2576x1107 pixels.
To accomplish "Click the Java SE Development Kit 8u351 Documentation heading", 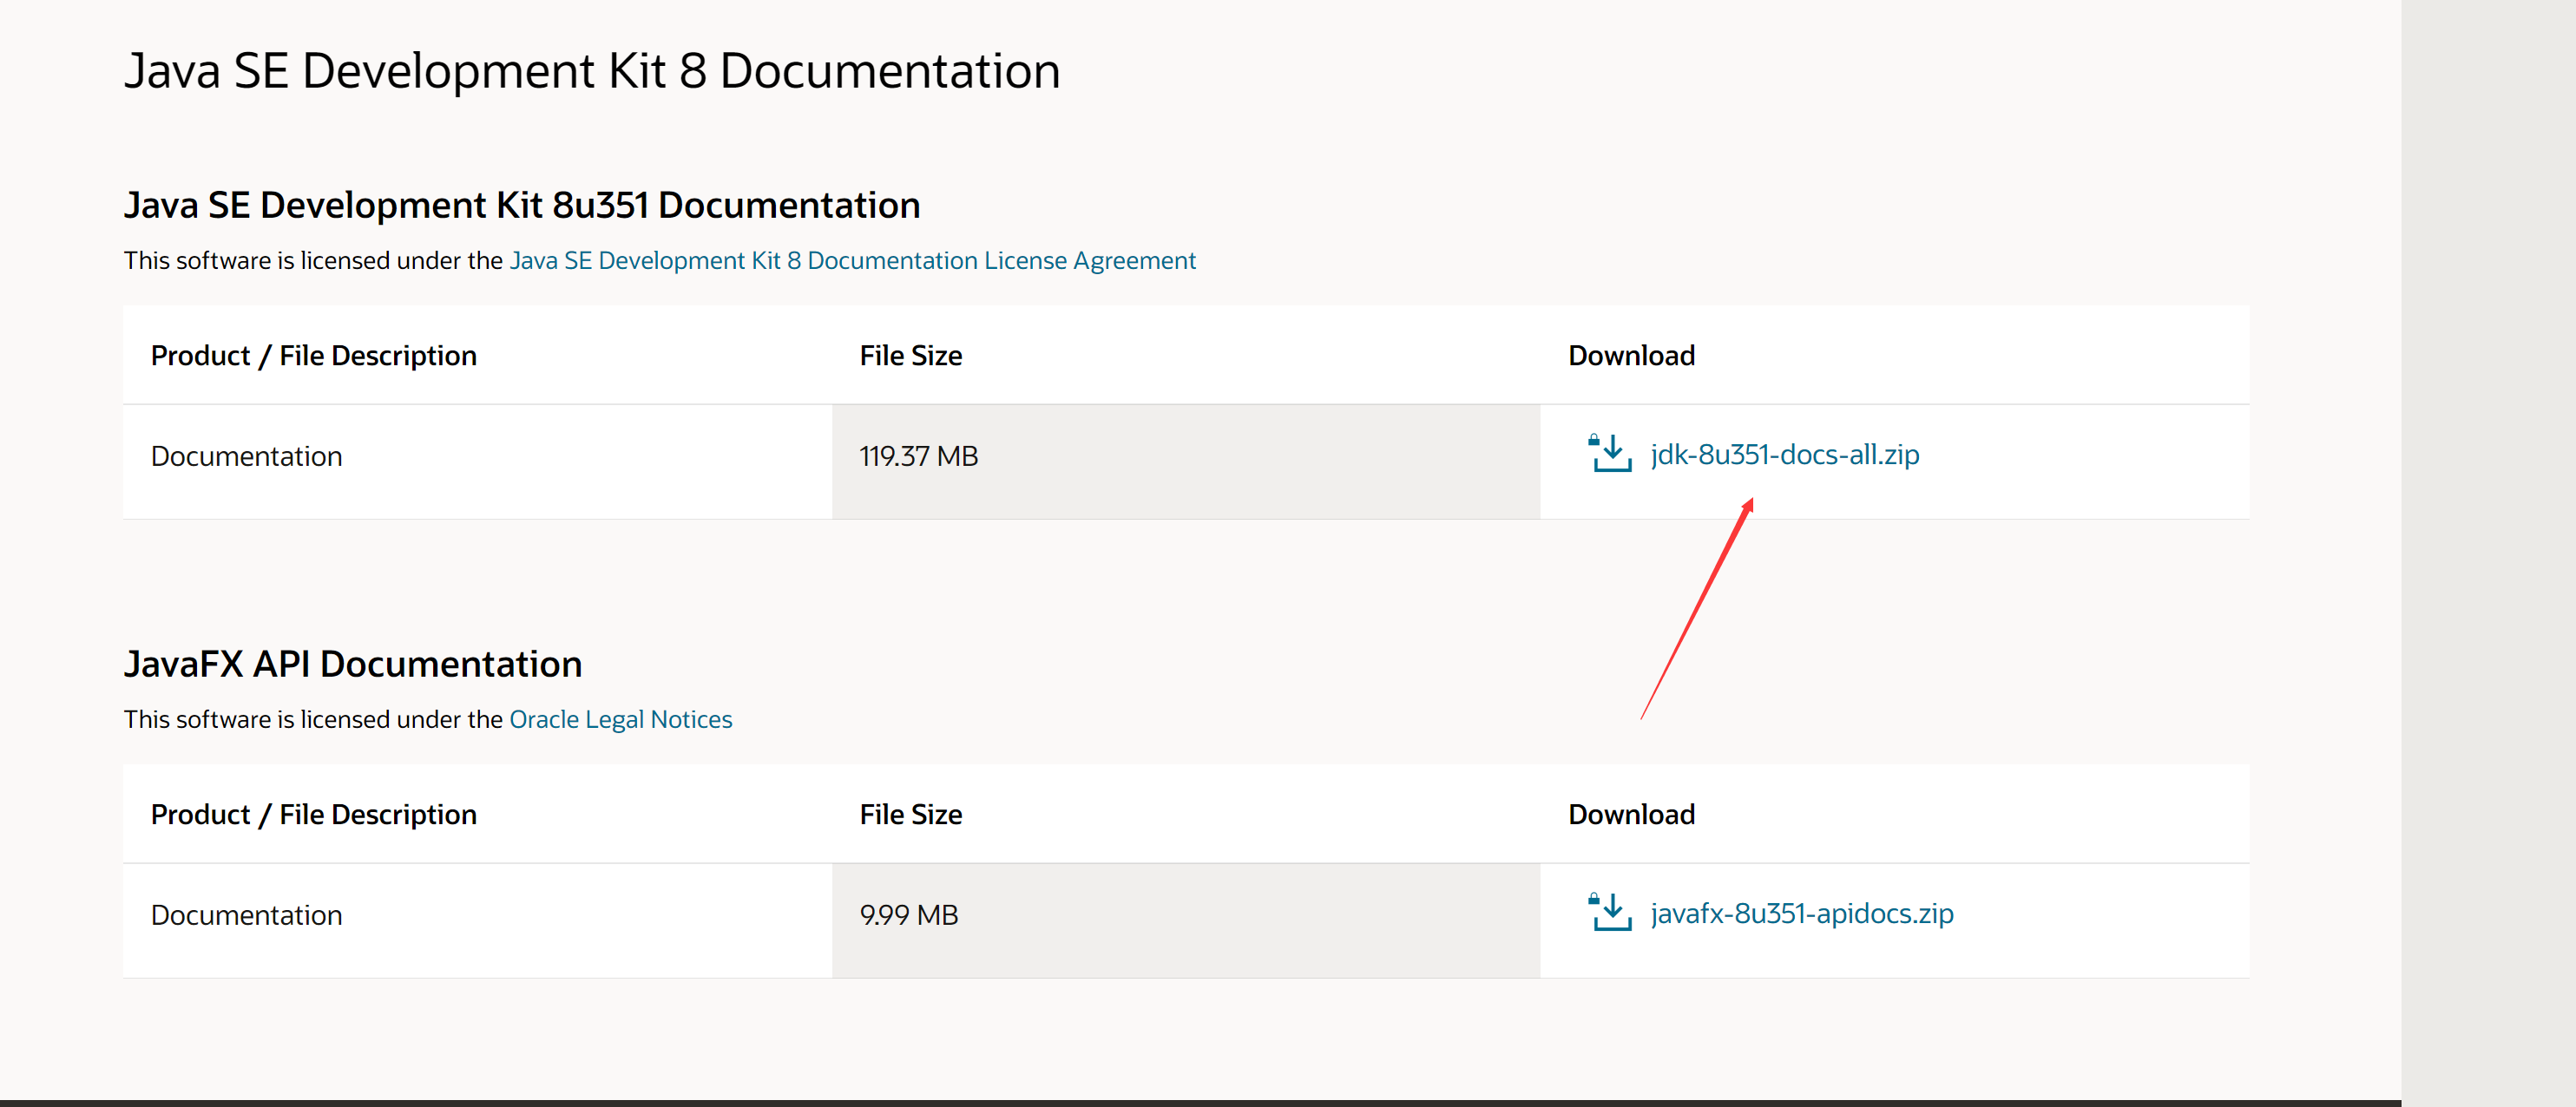I will click(521, 205).
